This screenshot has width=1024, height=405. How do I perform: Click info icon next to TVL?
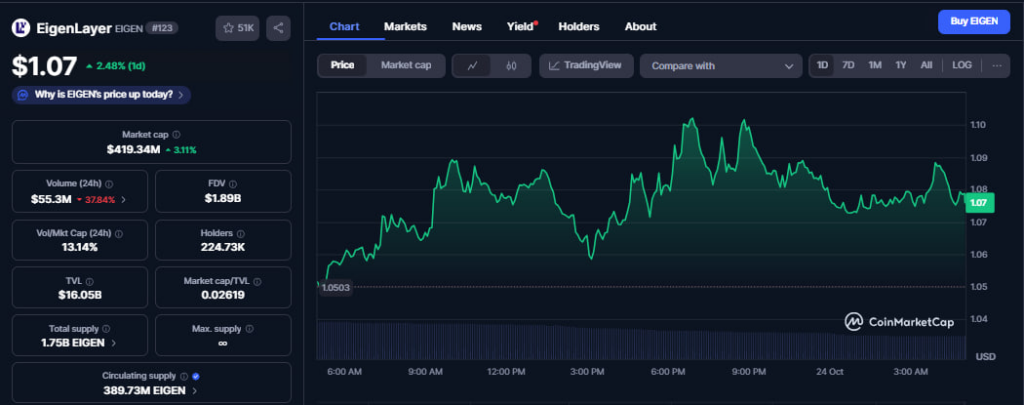[90, 282]
